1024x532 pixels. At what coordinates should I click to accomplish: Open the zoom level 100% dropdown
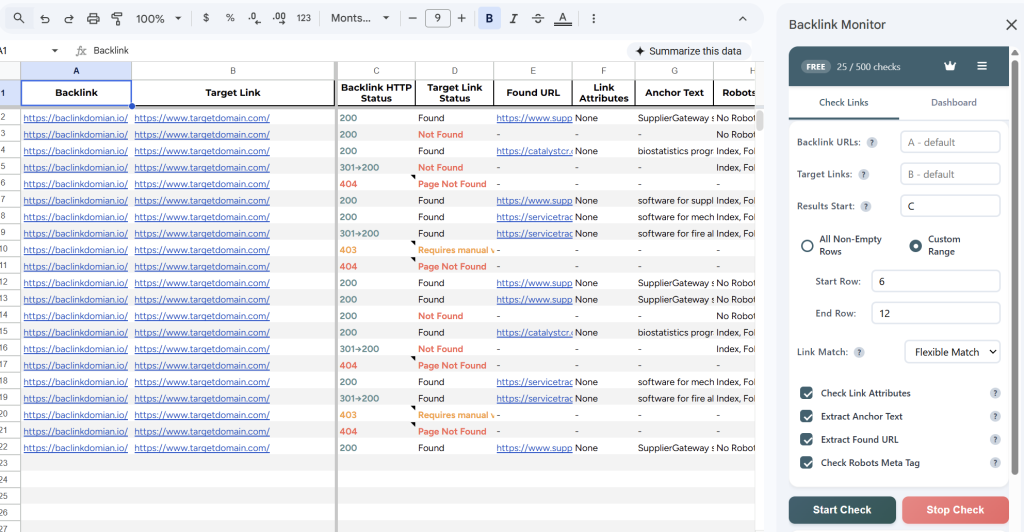(x=158, y=18)
